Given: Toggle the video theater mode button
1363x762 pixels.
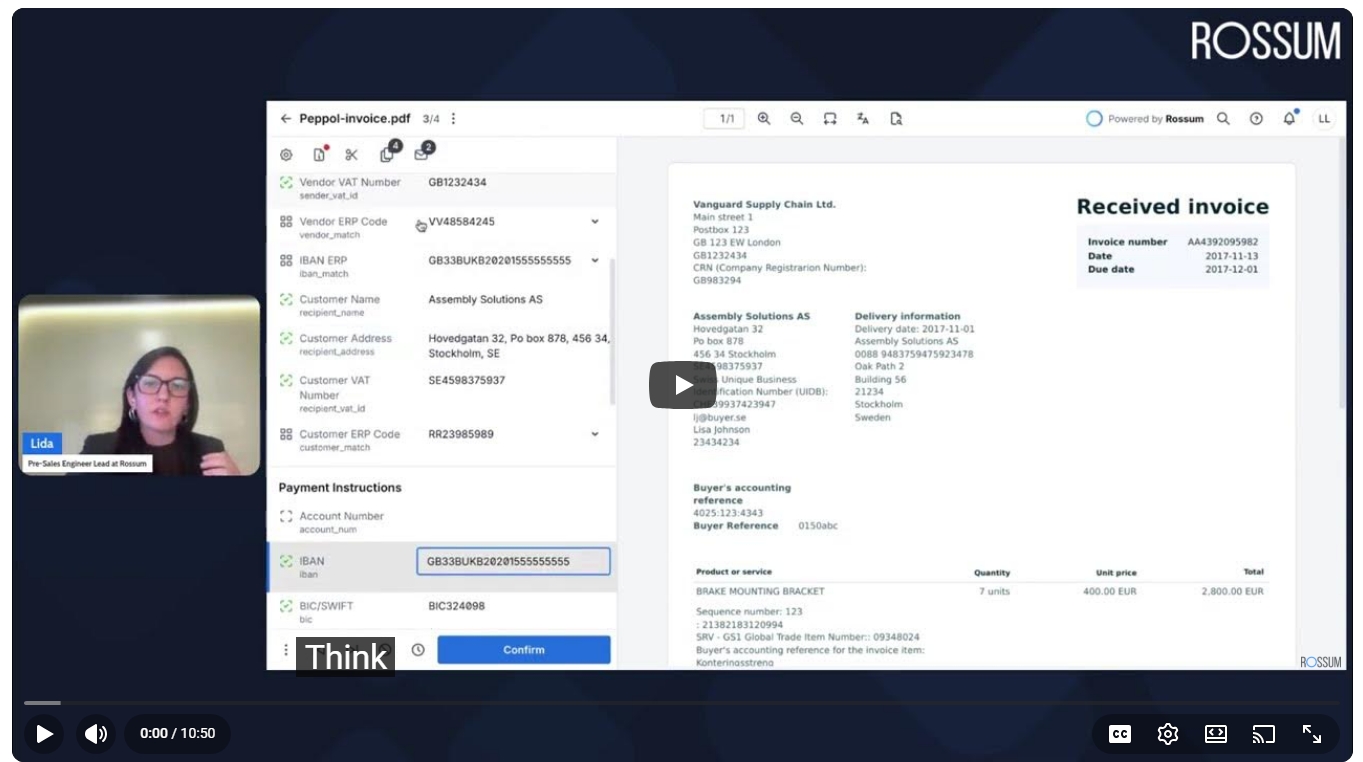Looking at the screenshot, I should (1216, 734).
